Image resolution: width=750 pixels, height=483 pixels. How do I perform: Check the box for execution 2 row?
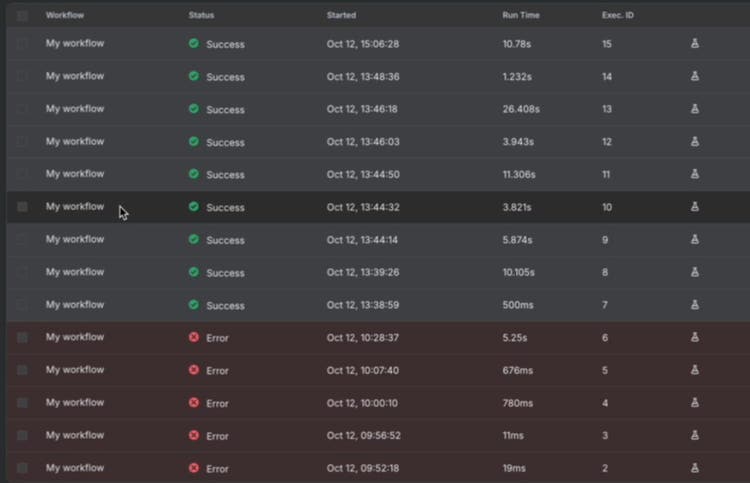[x=22, y=468]
